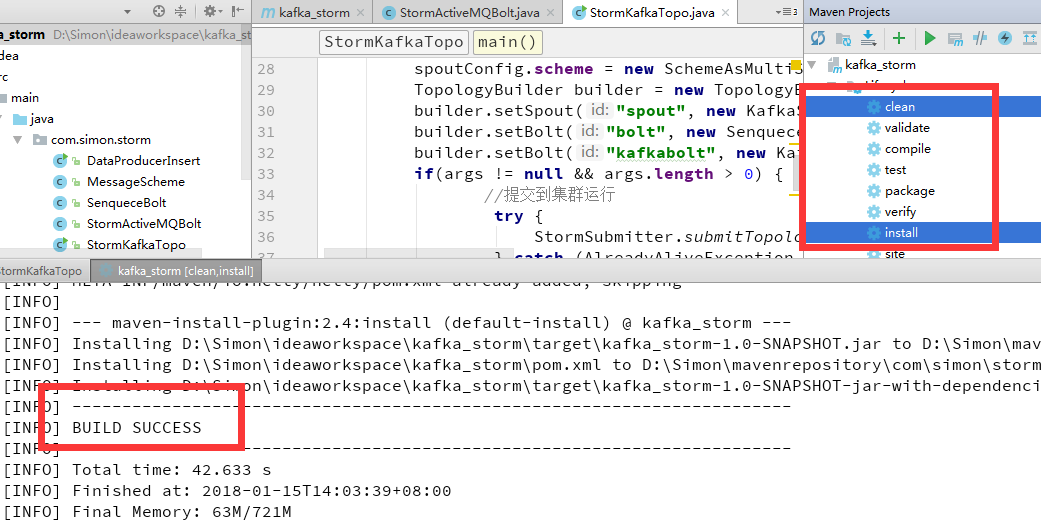Open MessageScheme class in project tree
1041x526 pixels.
[x=135, y=182]
